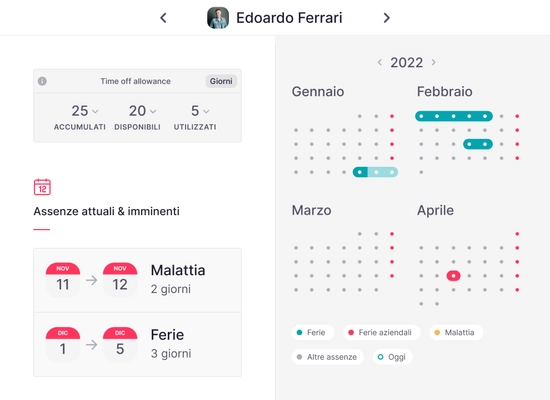550x400 pixels.
Task: Click Edoardo Ferrari's profile photo
Action: pyautogui.click(x=218, y=18)
